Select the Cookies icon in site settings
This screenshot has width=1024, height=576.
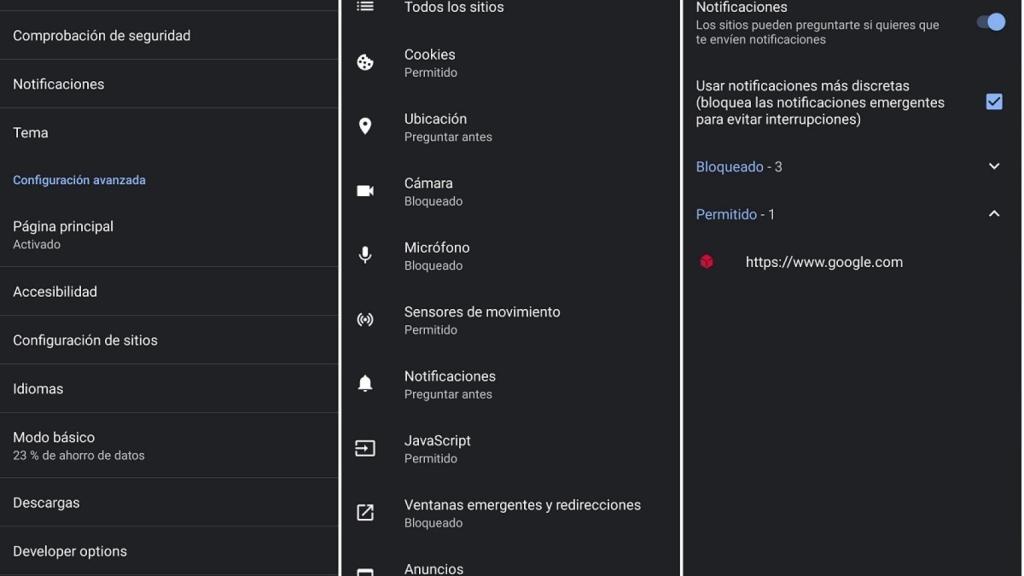tap(365, 61)
